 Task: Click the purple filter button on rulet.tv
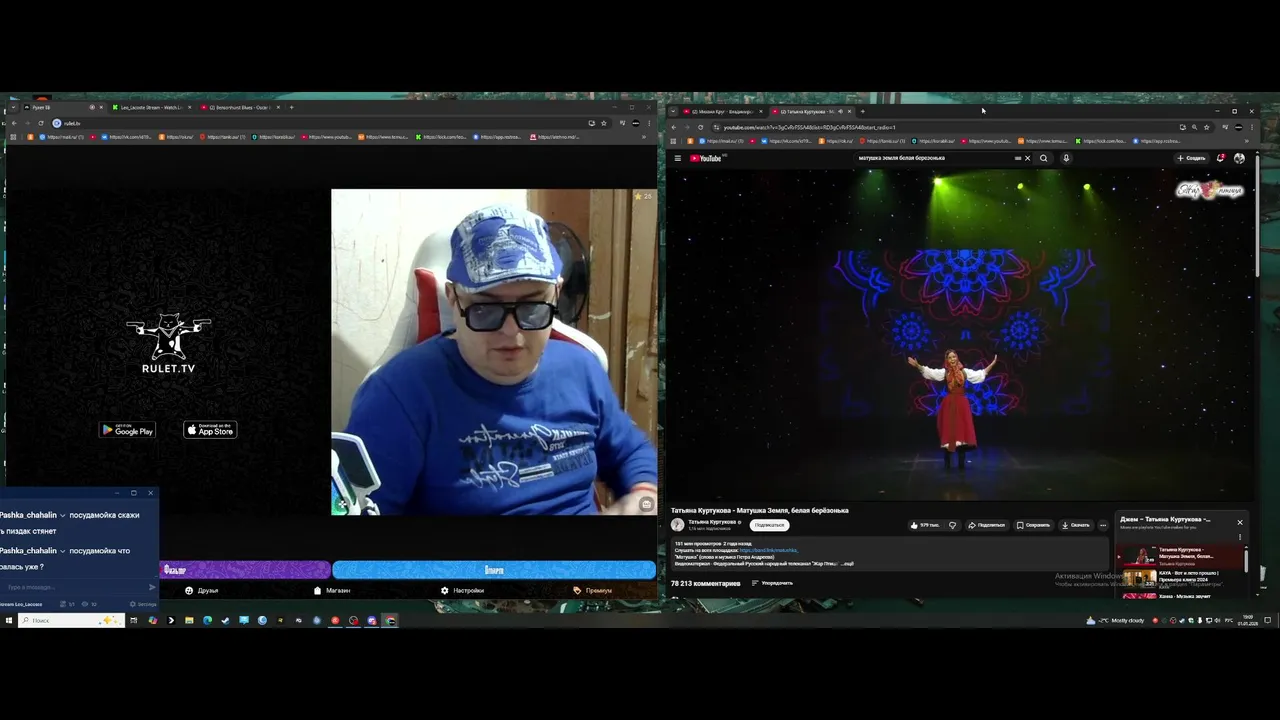point(245,570)
